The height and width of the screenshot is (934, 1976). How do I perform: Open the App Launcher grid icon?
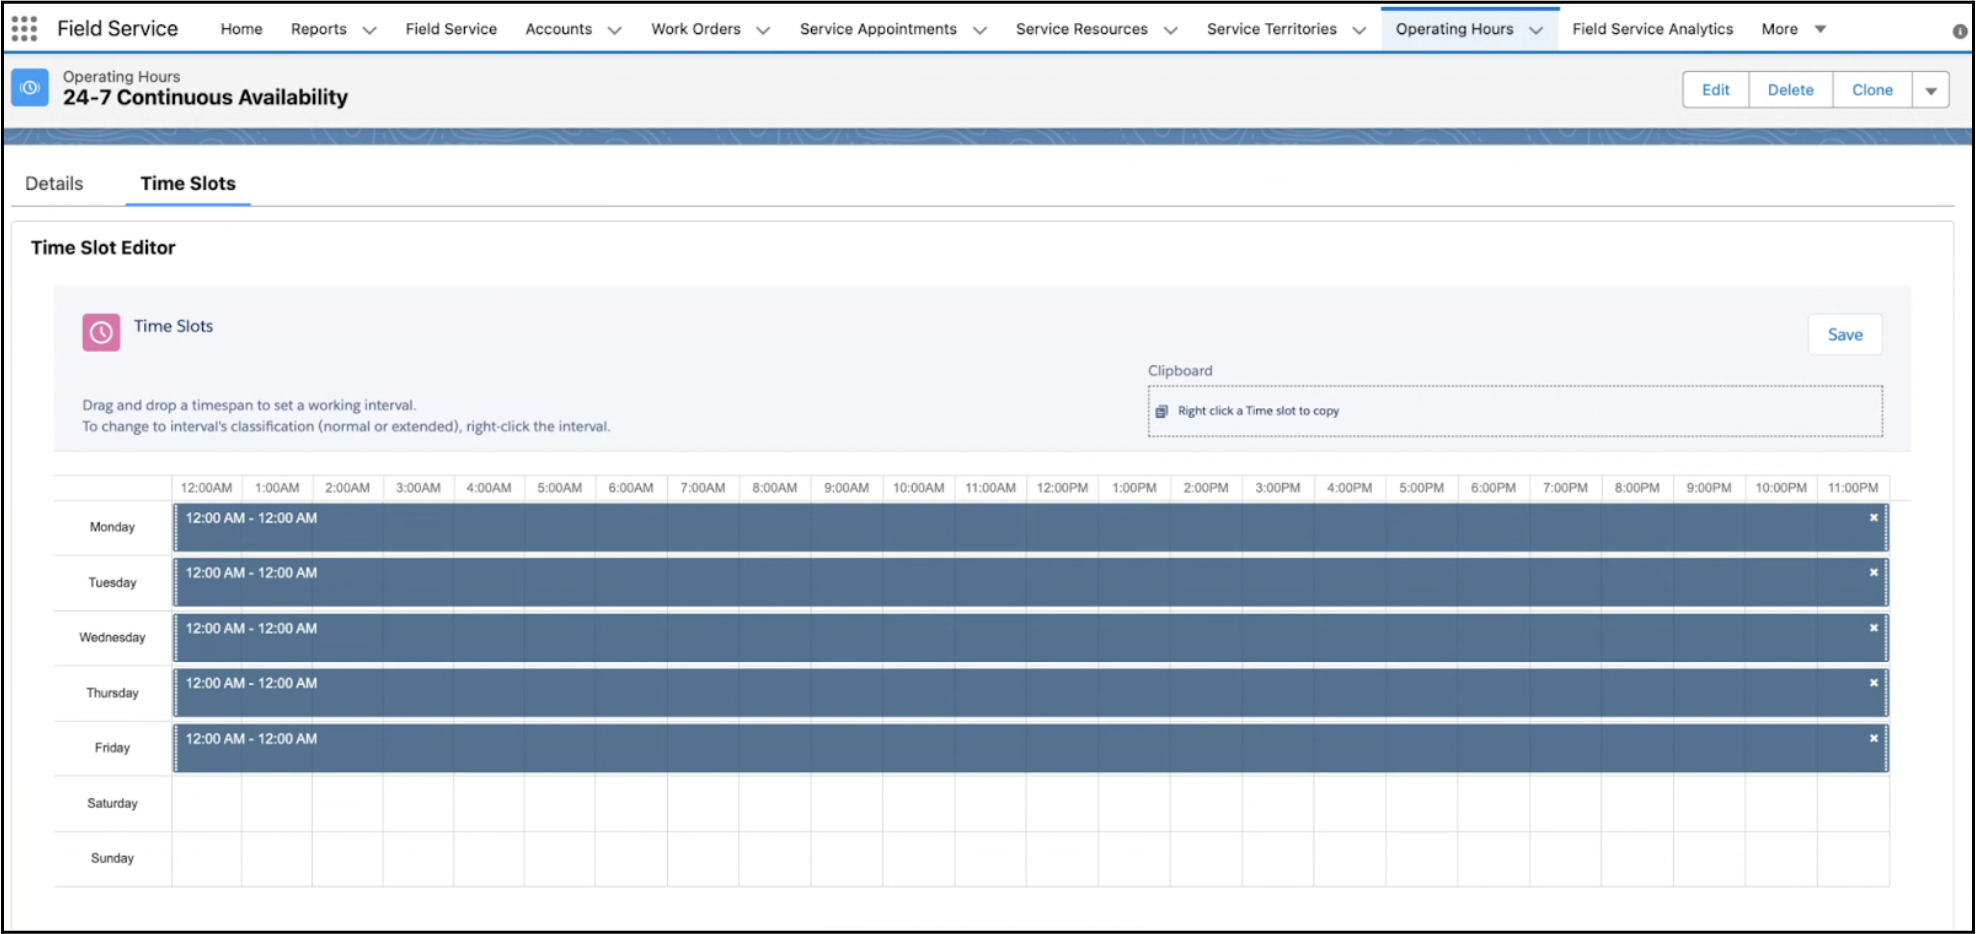coord(24,29)
